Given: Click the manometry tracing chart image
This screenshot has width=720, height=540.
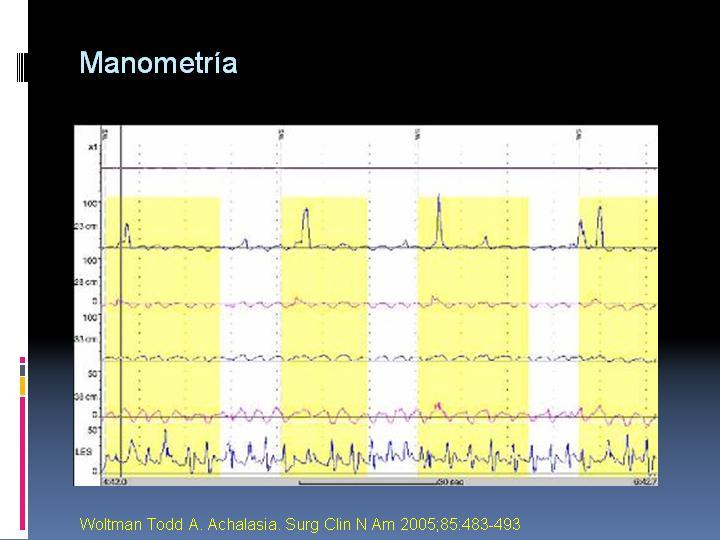Looking at the screenshot, I should tap(366, 305).
